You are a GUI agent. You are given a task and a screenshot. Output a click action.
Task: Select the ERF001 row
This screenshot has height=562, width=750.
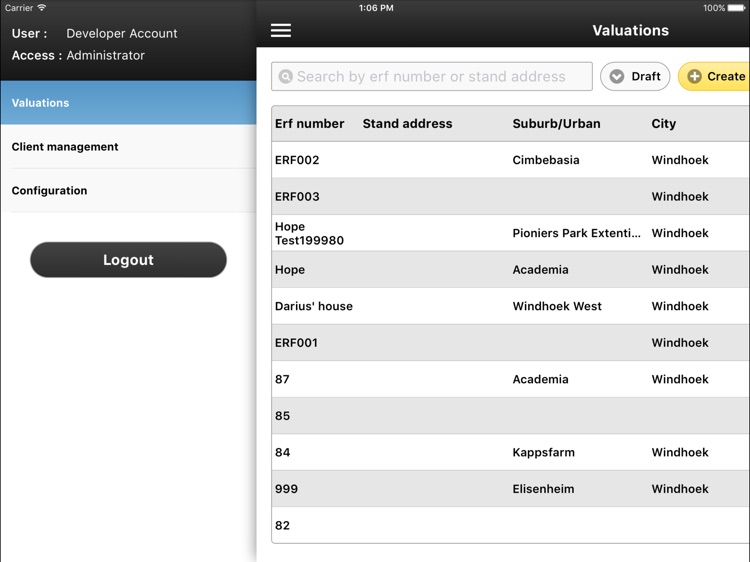(510, 342)
